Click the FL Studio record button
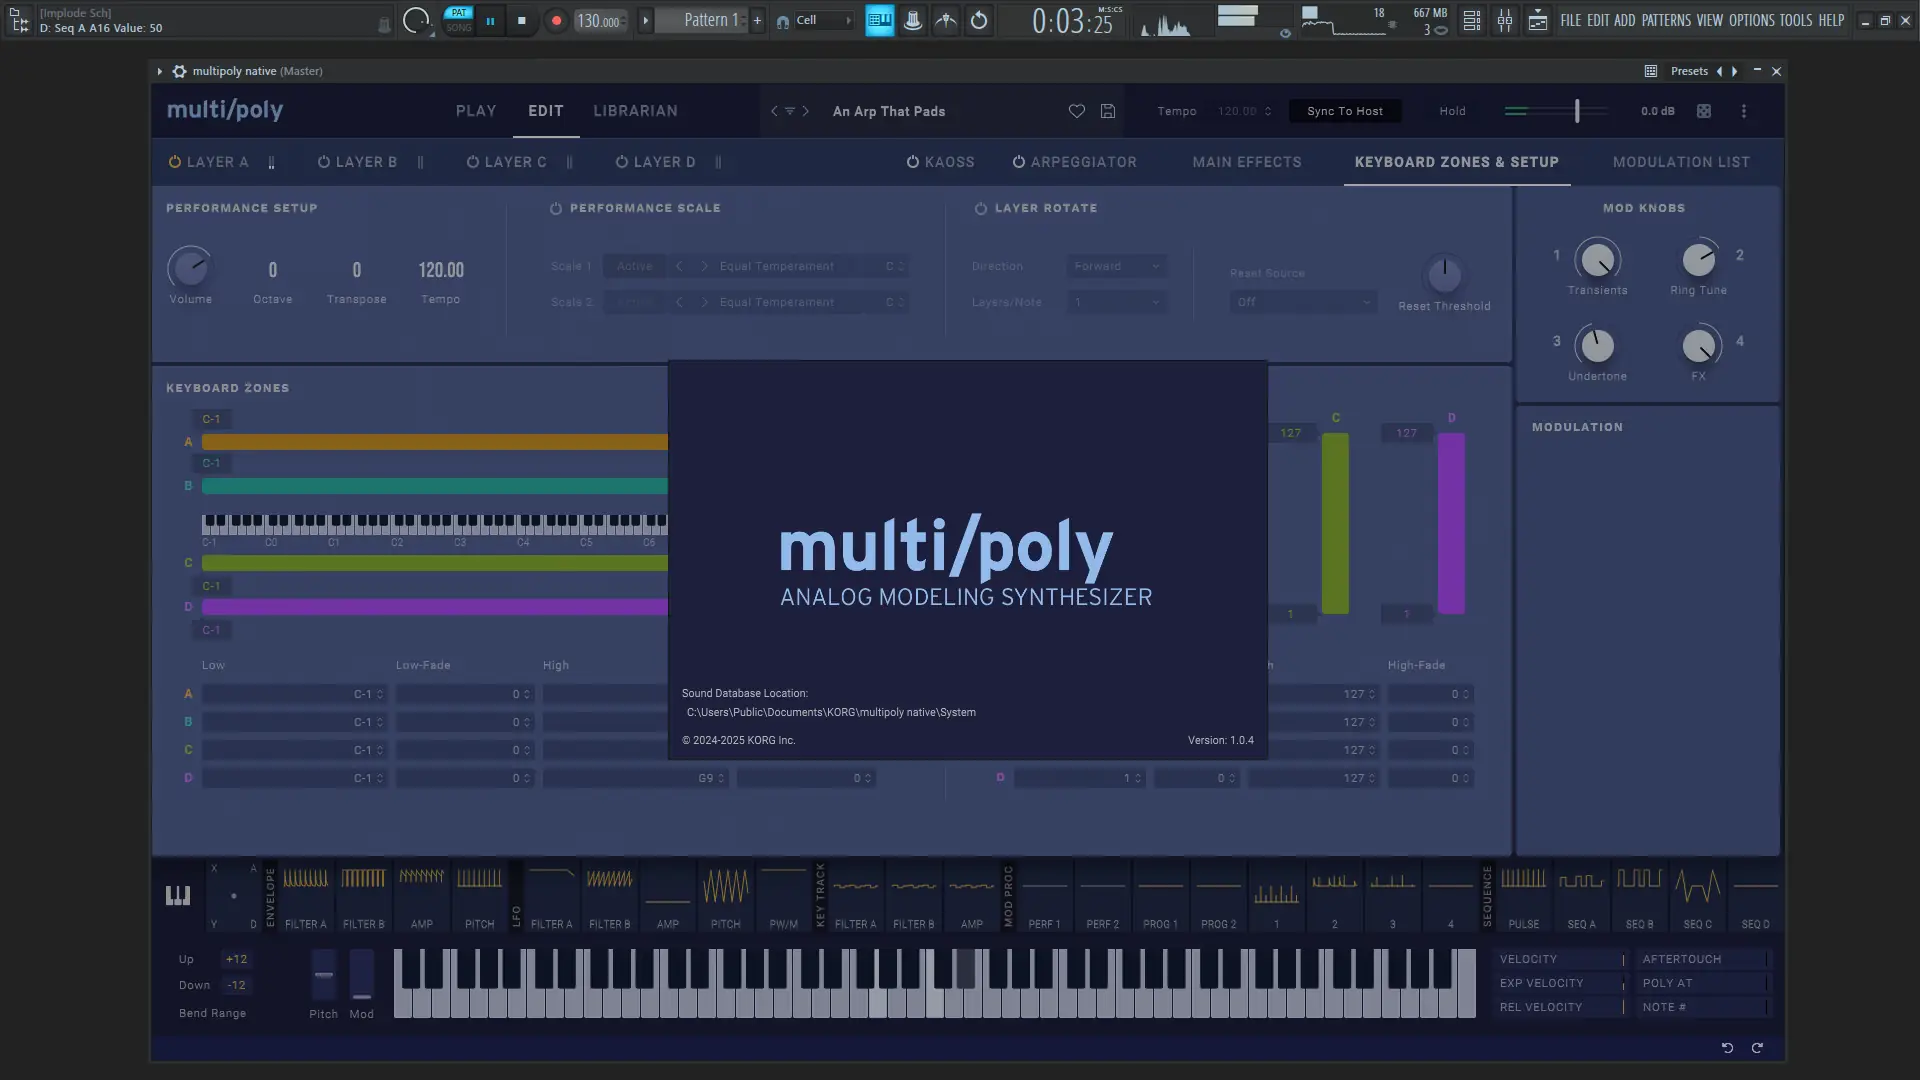Image resolution: width=1920 pixels, height=1080 pixels. pos(557,20)
